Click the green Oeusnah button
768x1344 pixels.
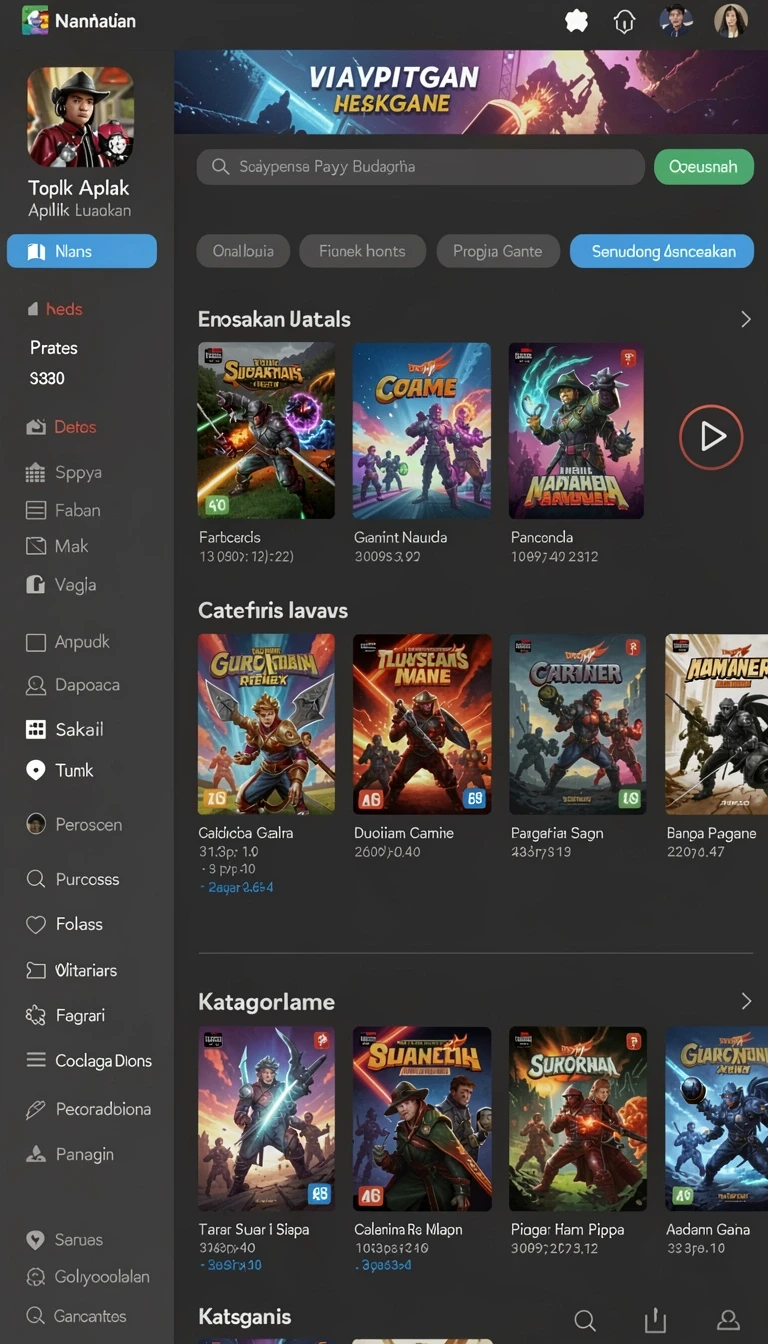coord(704,166)
